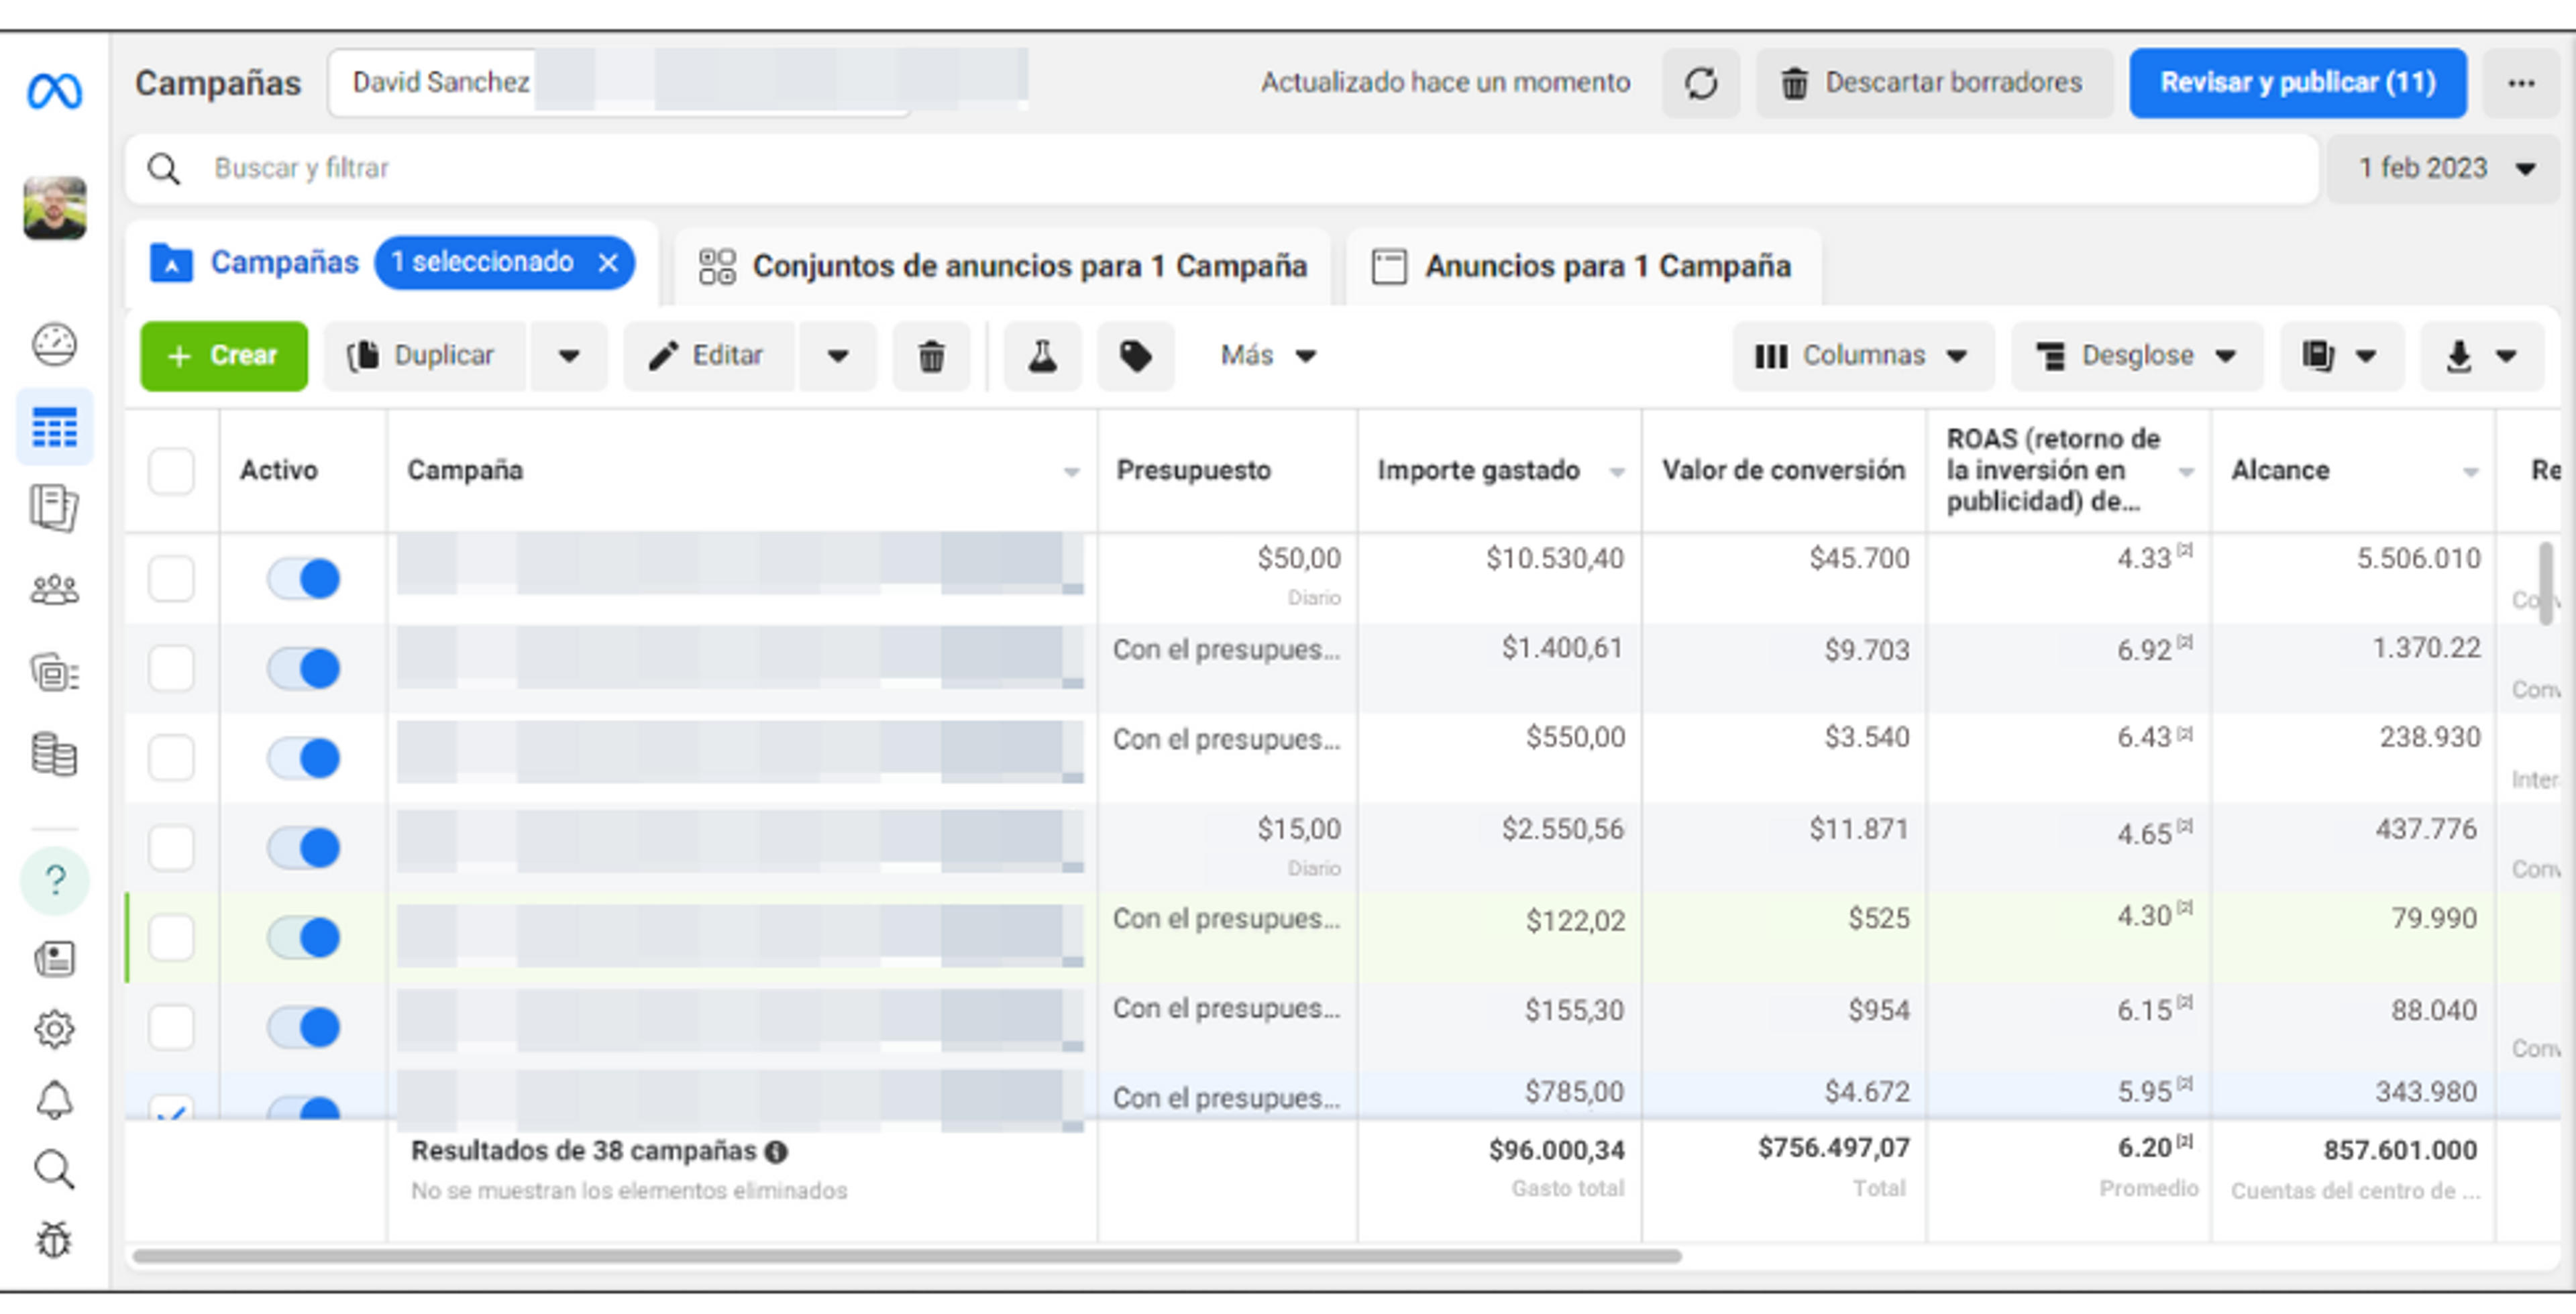Tick the select-all checkbox in header
The width and height of the screenshot is (2576, 1314).
click(171, 471)
